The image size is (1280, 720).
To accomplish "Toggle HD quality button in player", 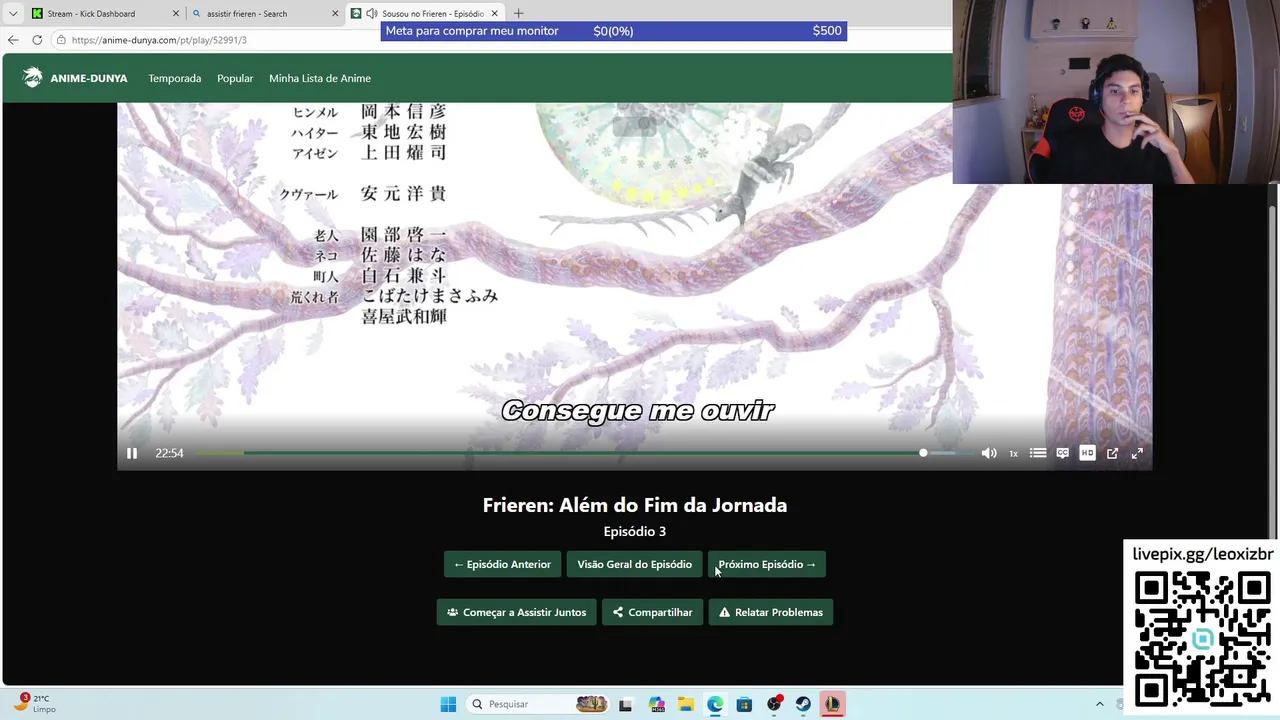I will tap(1087, 453).
